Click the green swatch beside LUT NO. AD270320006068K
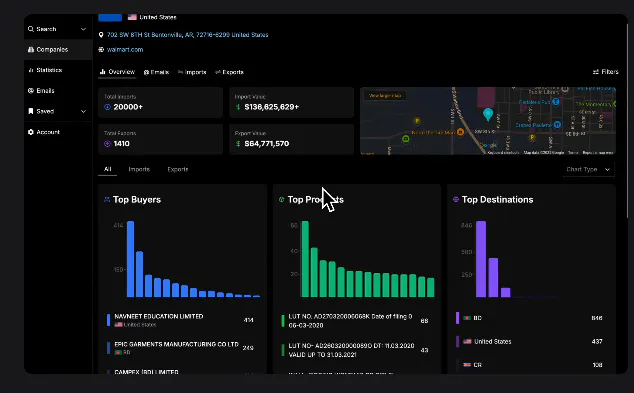 click(x=283, y=321)
